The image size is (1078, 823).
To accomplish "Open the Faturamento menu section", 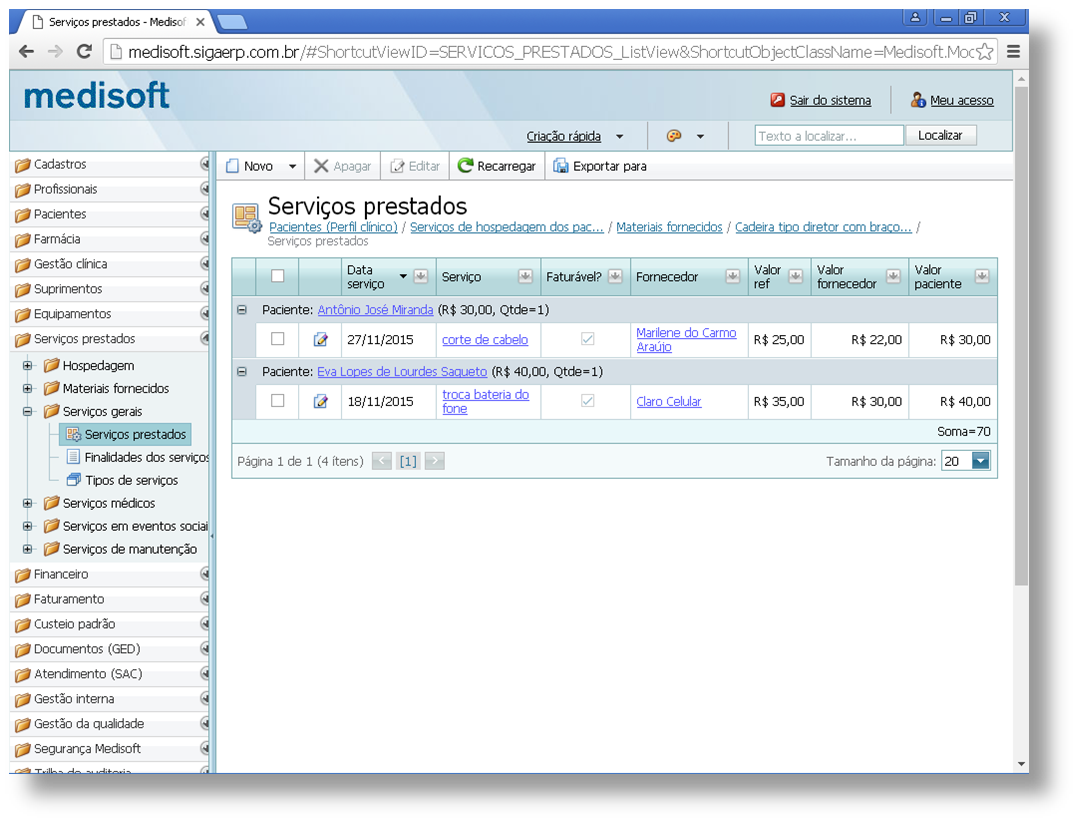I will pyautogui.click(x=110, y=599).
